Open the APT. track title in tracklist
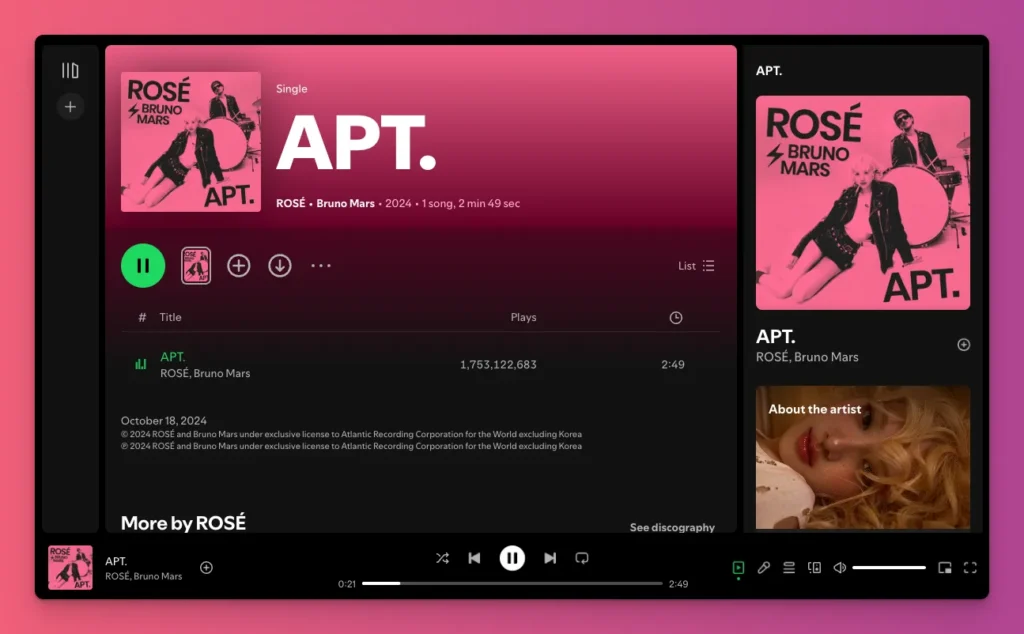This screenshot has height=634, width=1024. [172, 357]
